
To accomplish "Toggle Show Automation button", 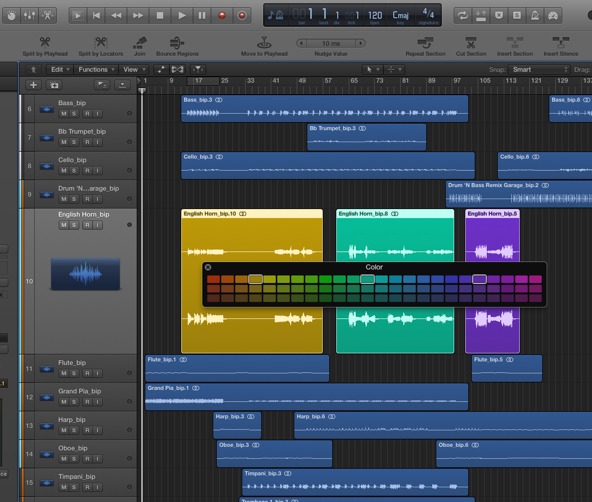I will (x=160, y=69).
